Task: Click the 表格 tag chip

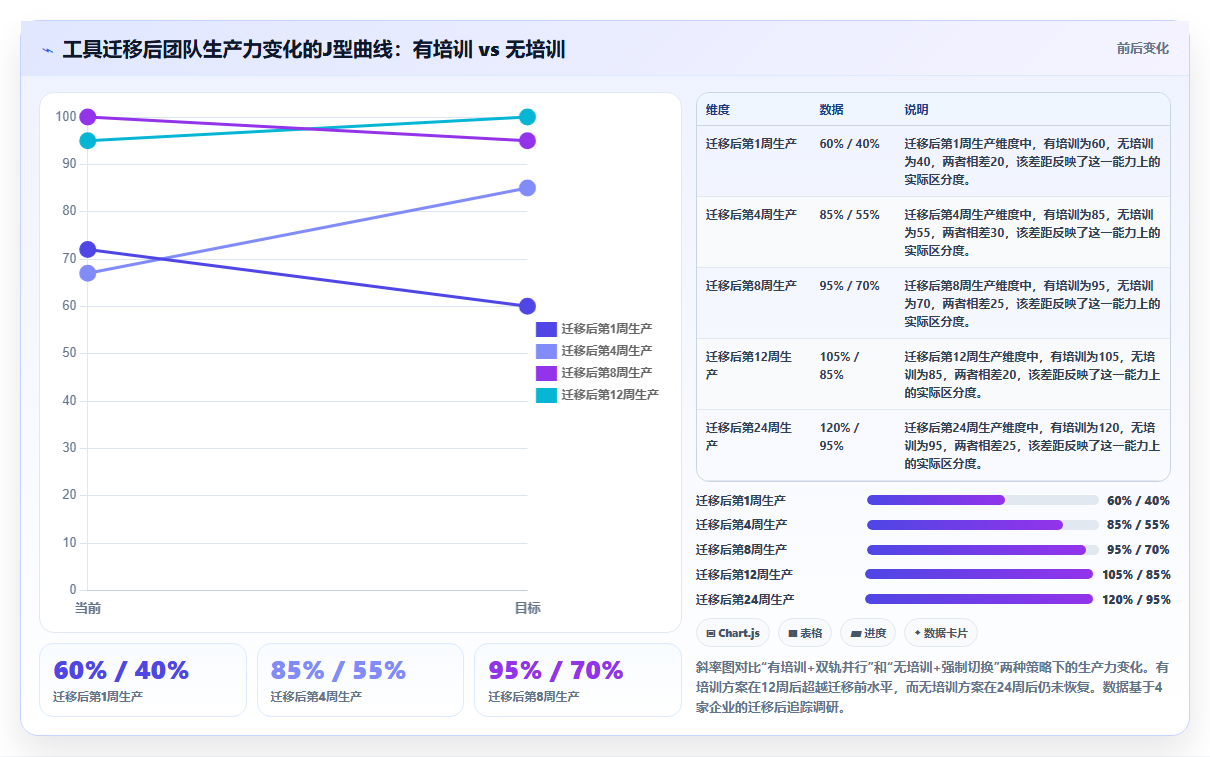Action: click(805, 633)
